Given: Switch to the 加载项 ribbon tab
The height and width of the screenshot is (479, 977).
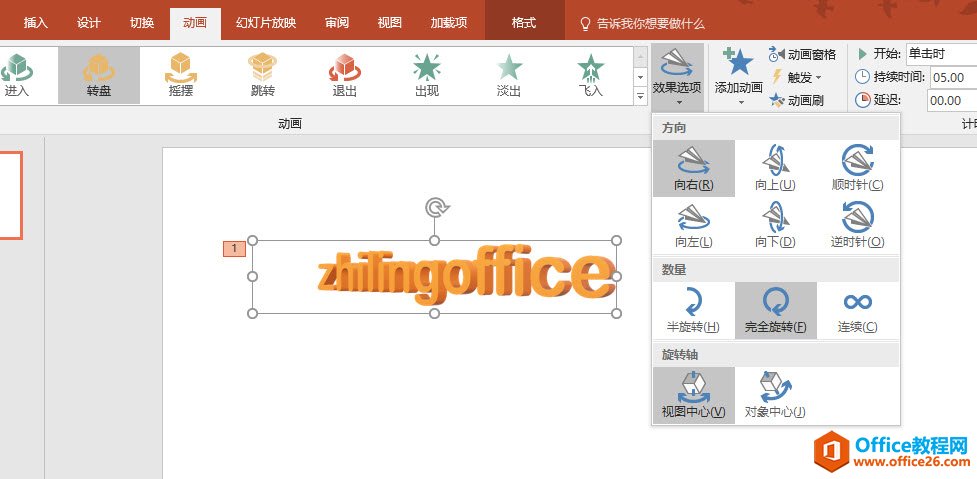Looking at the screenshot, I should click(x=449, y=23).
